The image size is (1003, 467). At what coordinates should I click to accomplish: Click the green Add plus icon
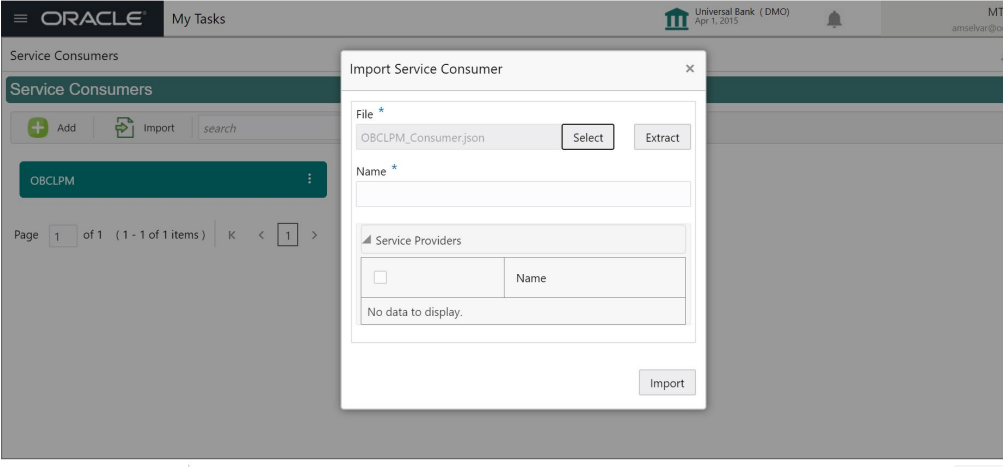[x=38, y=128]
